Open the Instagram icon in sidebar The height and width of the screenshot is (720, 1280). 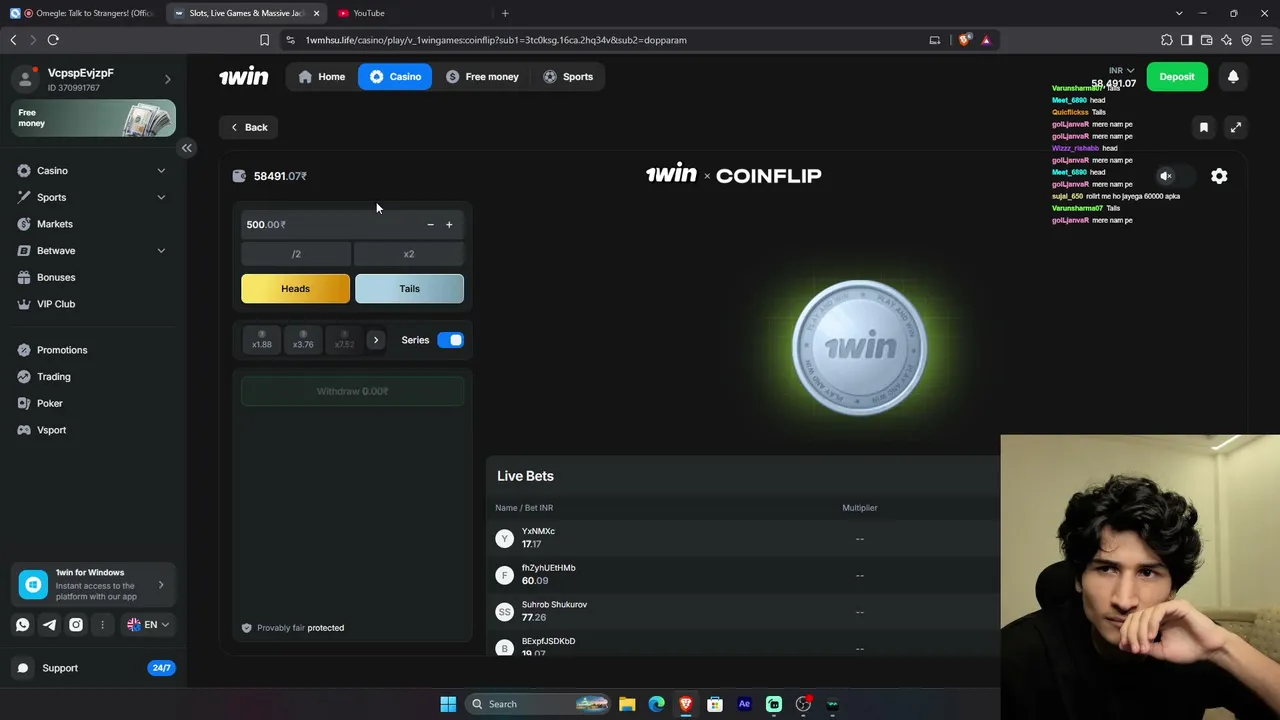coord(76,625)
